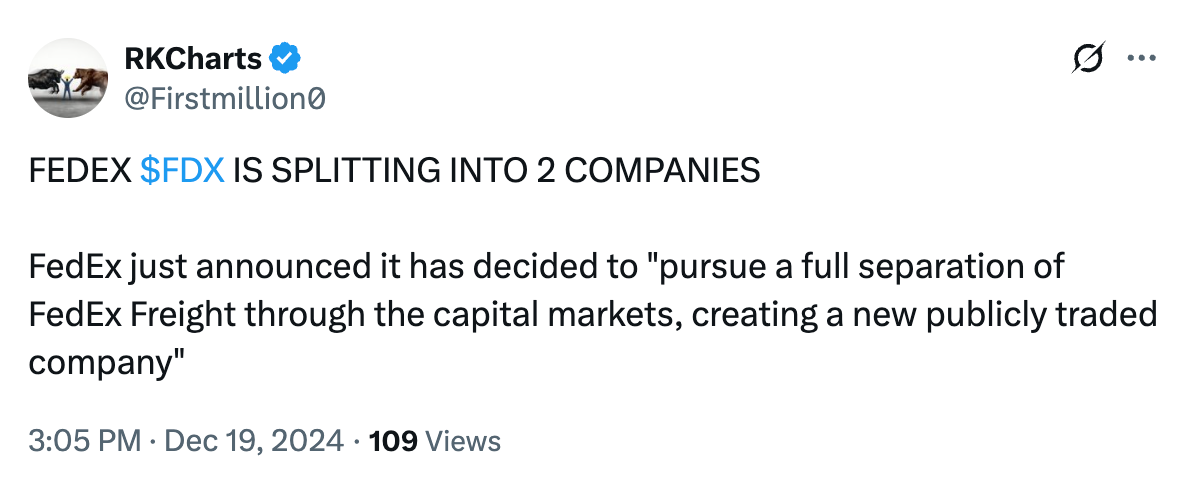
Task: Open RKCharts bull-and-bear profile picture
Action: tap(64, 80)
